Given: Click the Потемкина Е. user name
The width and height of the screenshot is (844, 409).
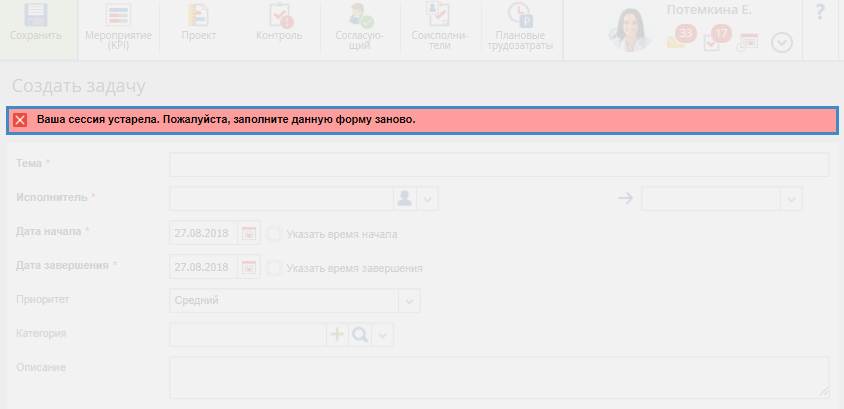Looking at the screenshot, I should point(709,10).
